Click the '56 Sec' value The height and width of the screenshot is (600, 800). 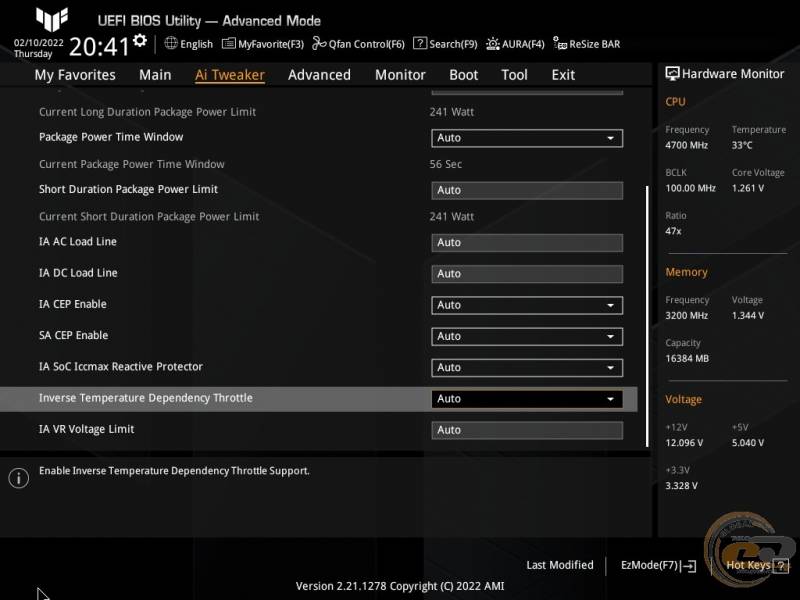[445, 164]
